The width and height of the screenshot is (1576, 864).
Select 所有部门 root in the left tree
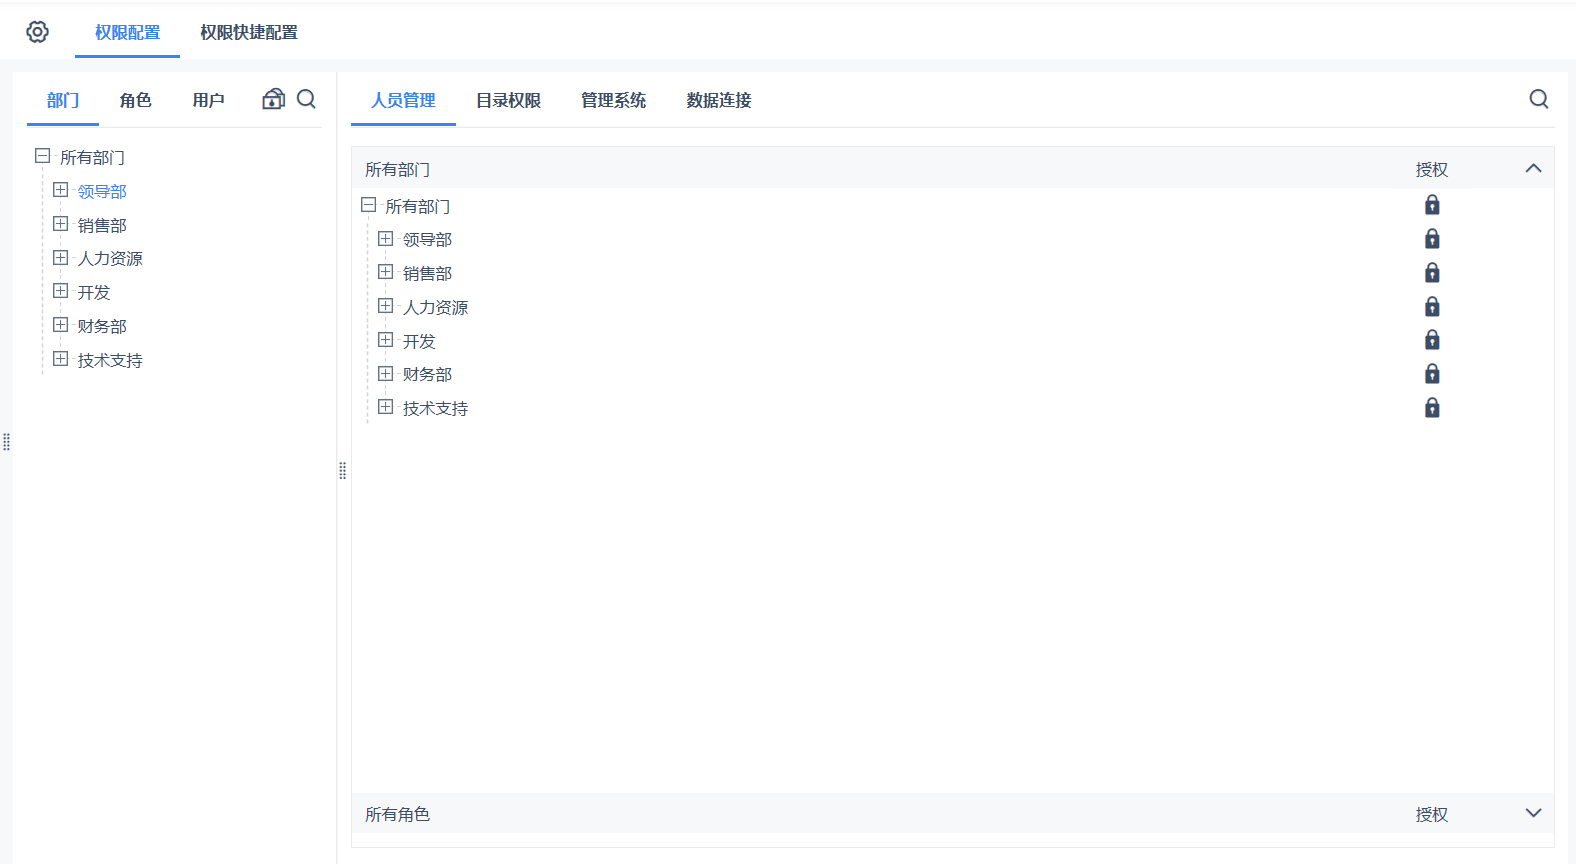pyautogui.click(x=92, y=158)
